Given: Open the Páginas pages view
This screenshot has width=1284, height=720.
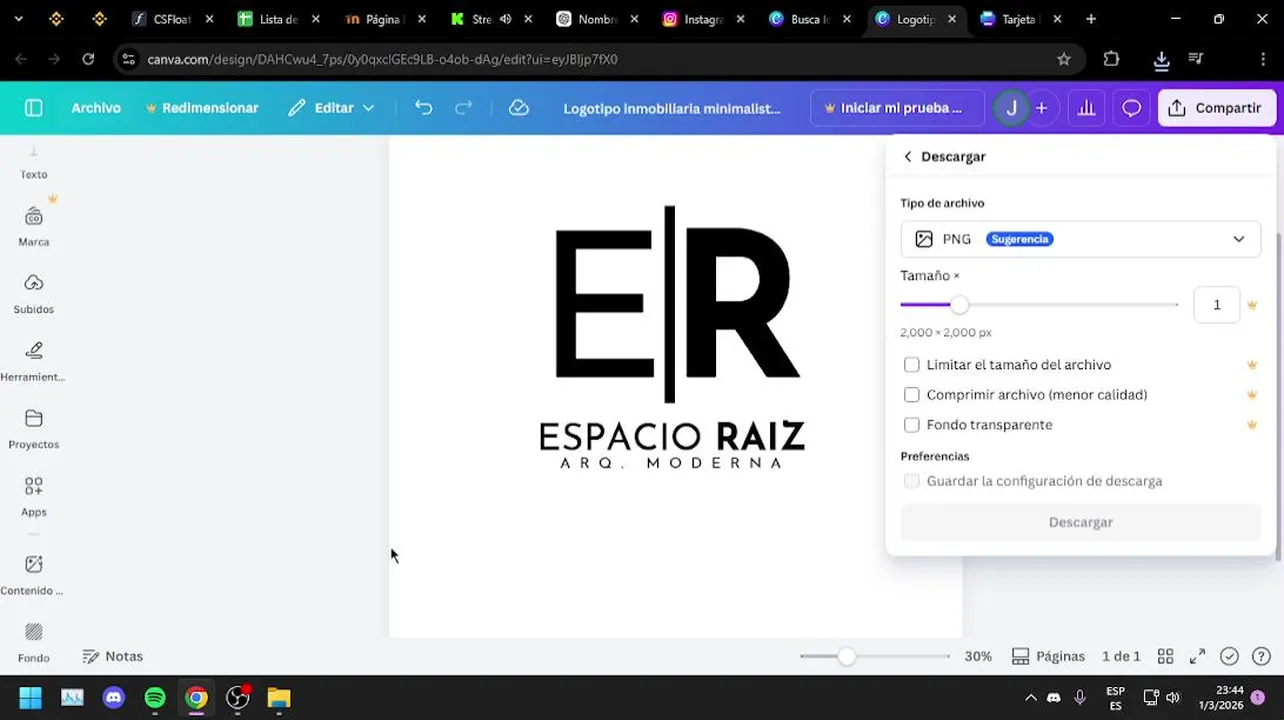Looking at the screenshot, I should (x=1048, y=656).
